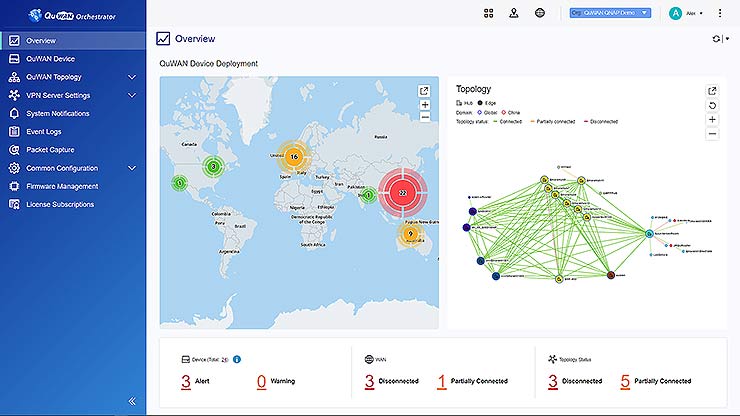Zoom out of the Topology diagram
Screen dimensions: 740x416
pyautogui.click(x=712, y=133)
